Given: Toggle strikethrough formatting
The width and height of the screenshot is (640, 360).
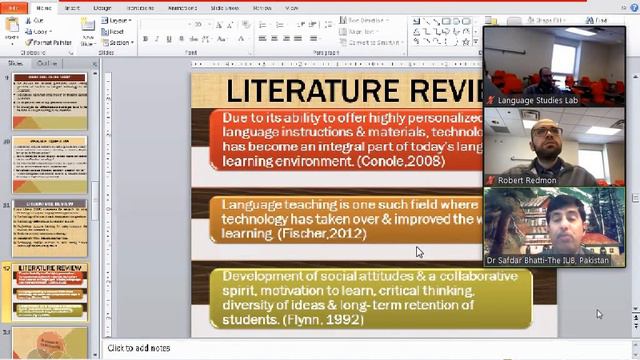Looking at the screenshot, I should click(193, 39).
